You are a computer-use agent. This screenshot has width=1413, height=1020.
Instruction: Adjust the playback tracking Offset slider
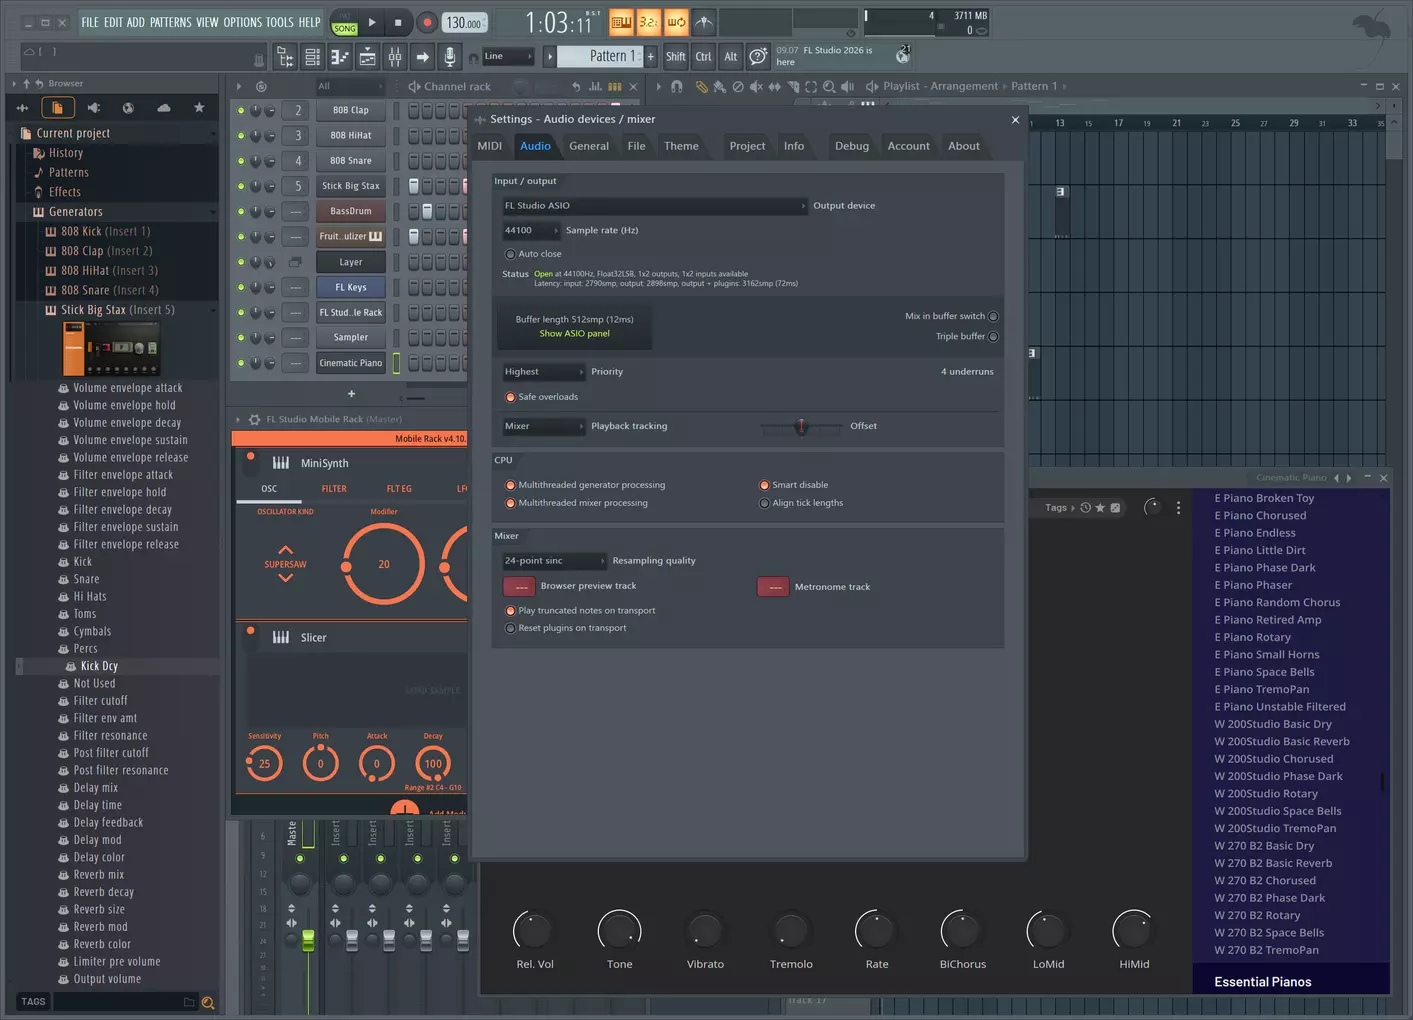(x=801, y=427)
